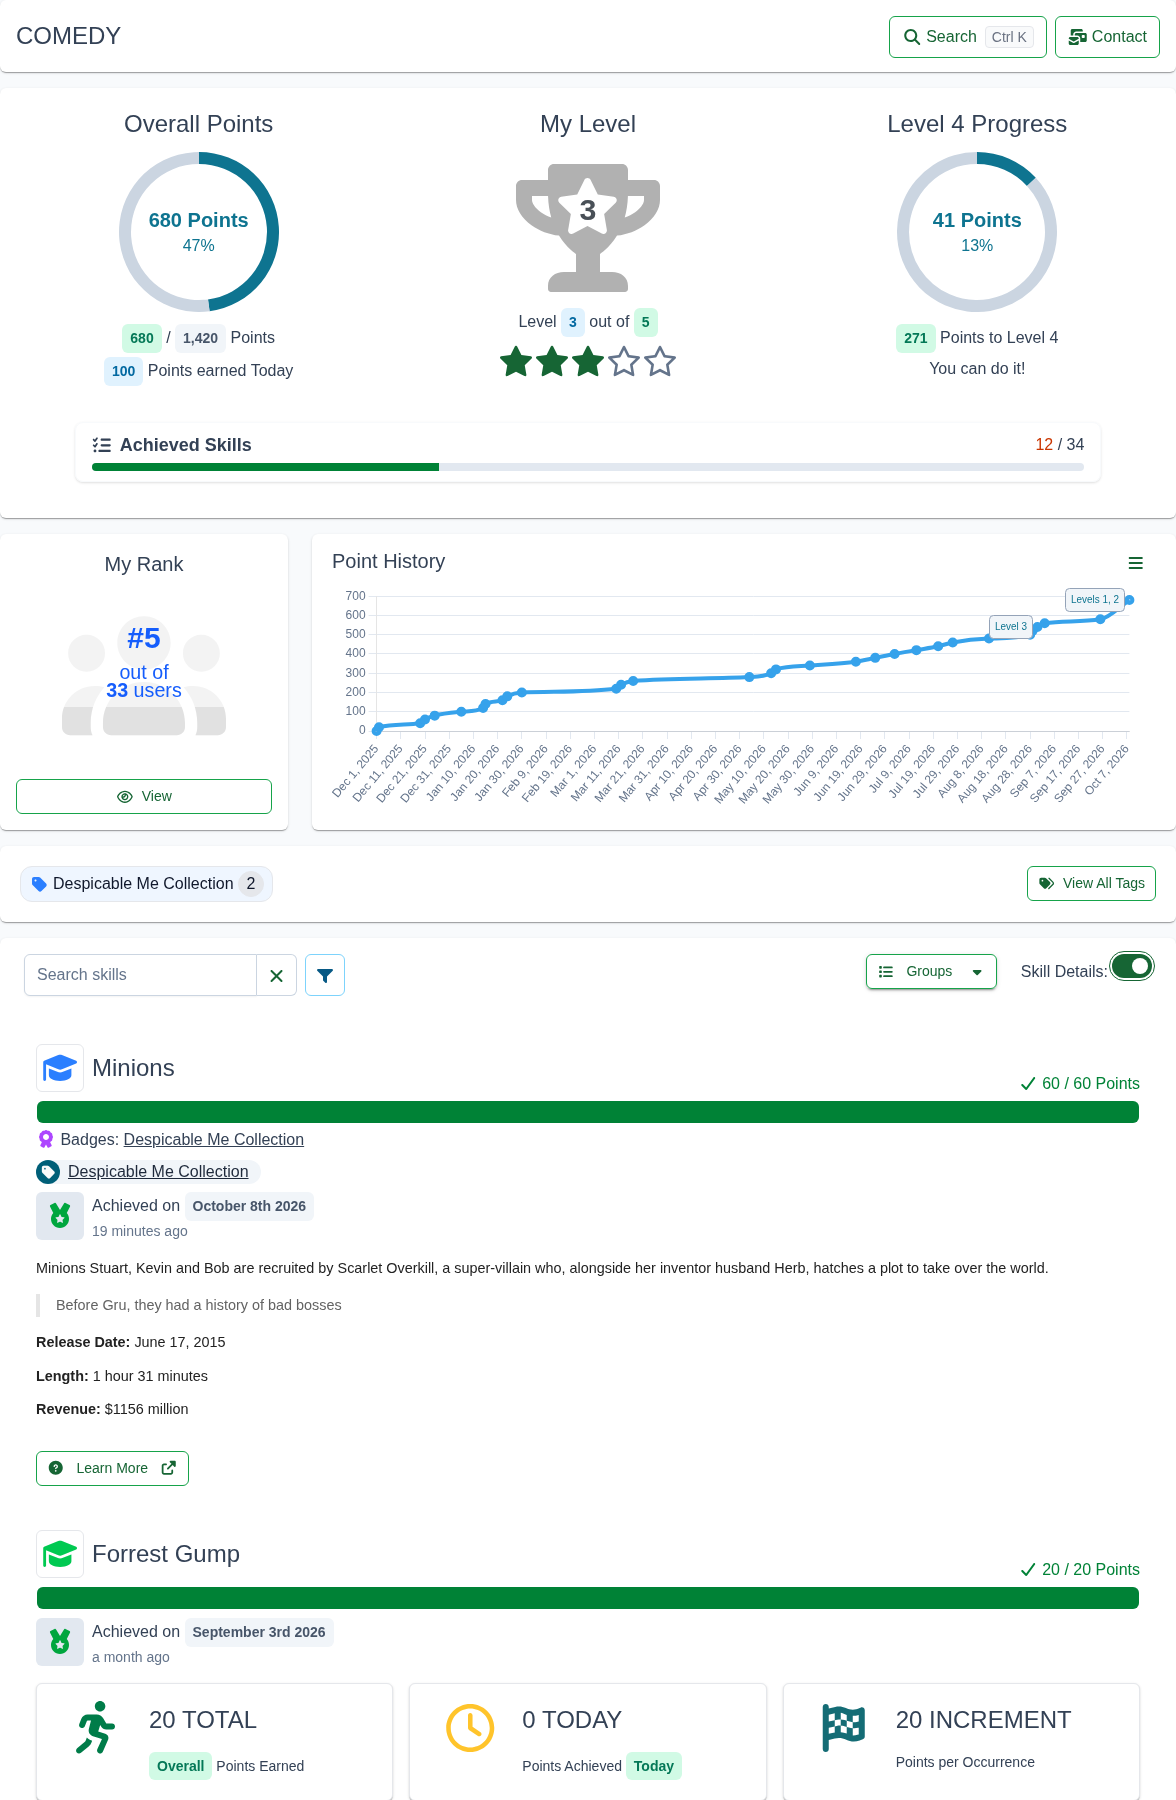Click the October 8th 2026 date badge
The image size is (1176, 1800).
point(249,1206)
